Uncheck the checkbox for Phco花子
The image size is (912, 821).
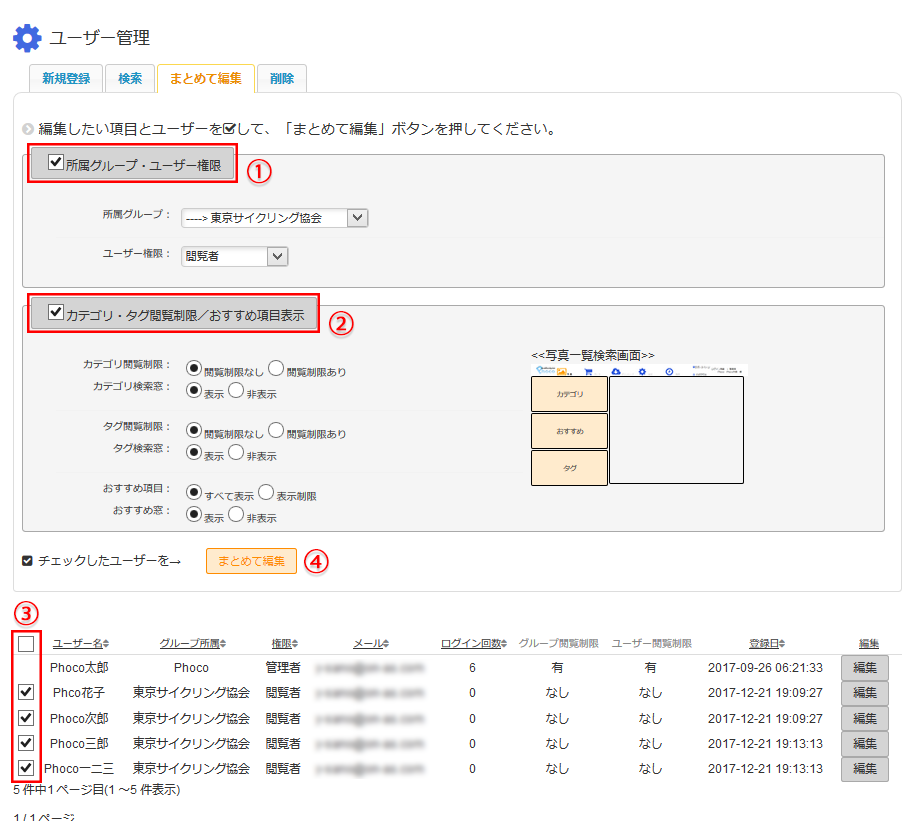click(x=26, y=692)
